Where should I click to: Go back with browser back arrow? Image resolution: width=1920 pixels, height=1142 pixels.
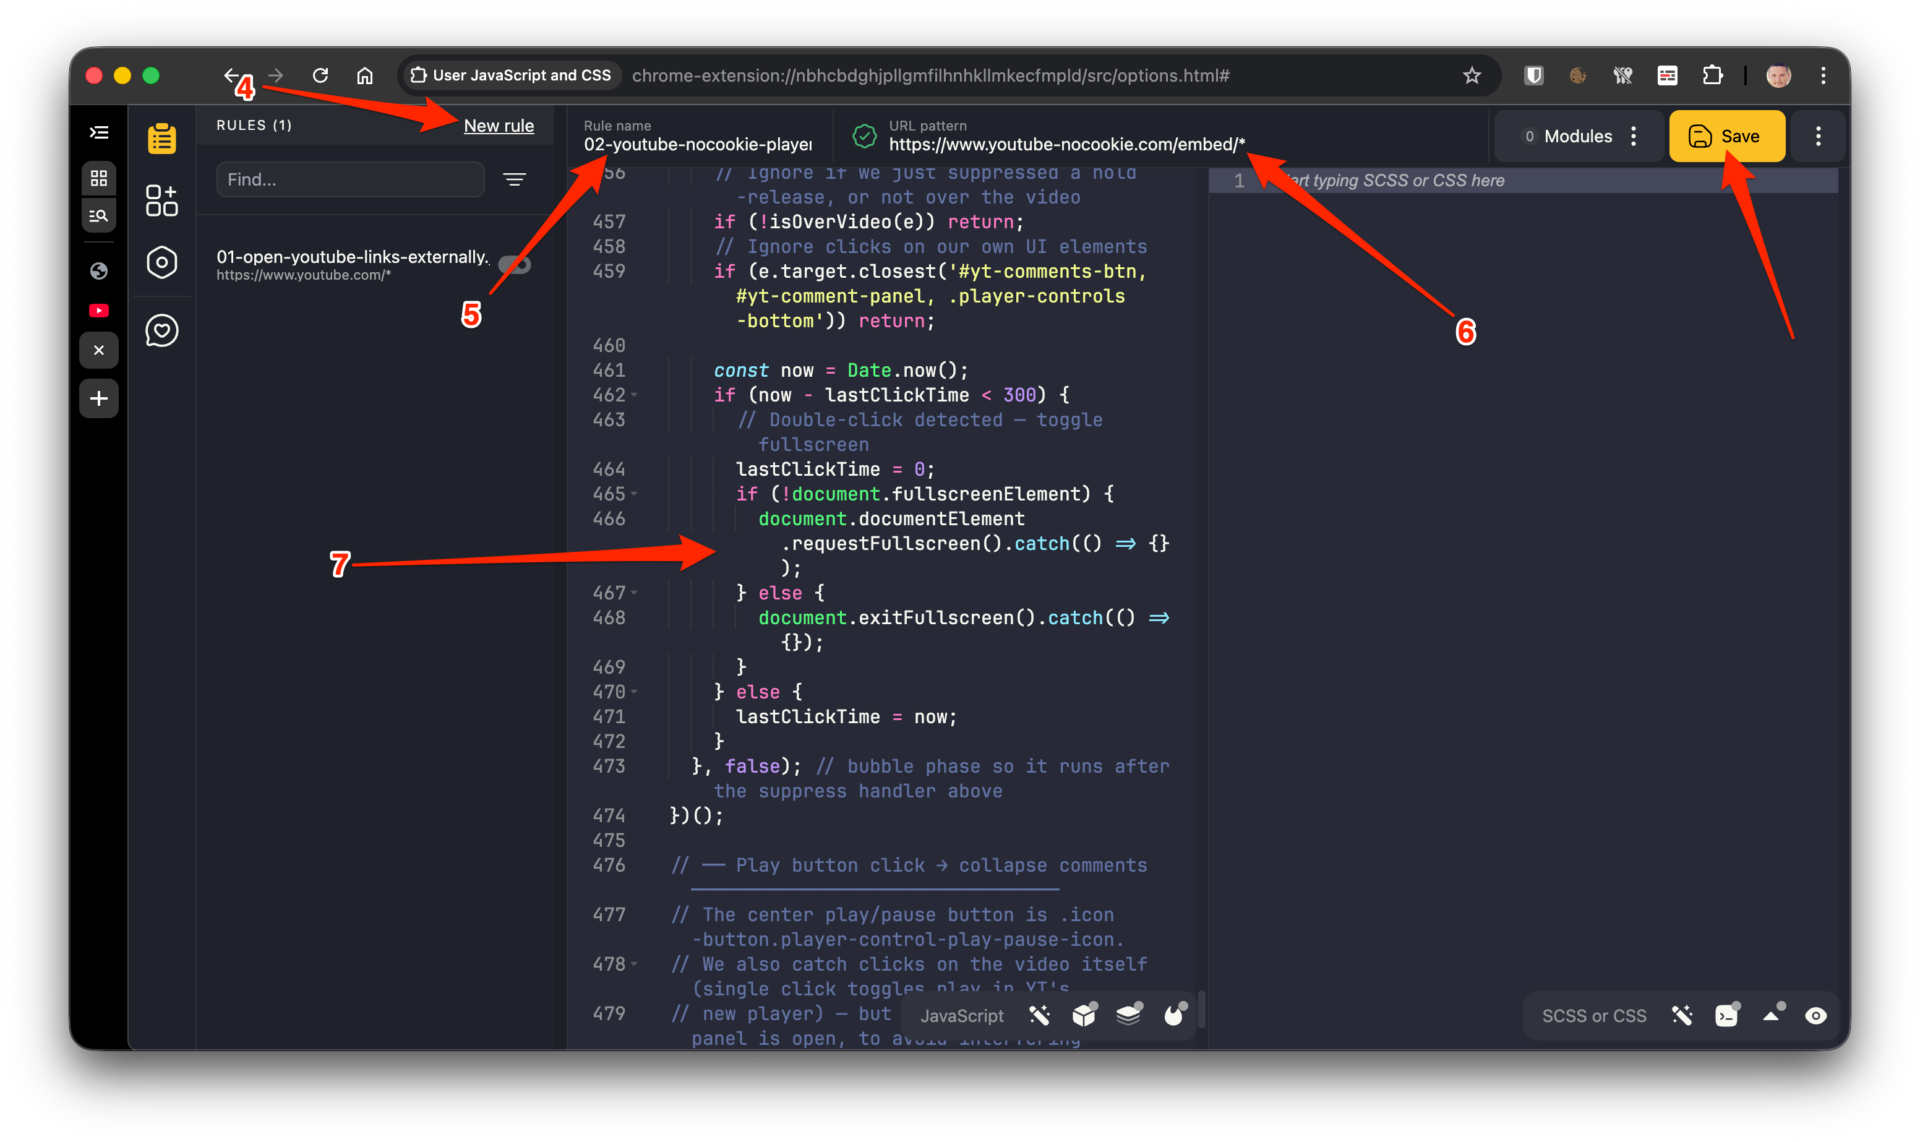pos(232,75)
